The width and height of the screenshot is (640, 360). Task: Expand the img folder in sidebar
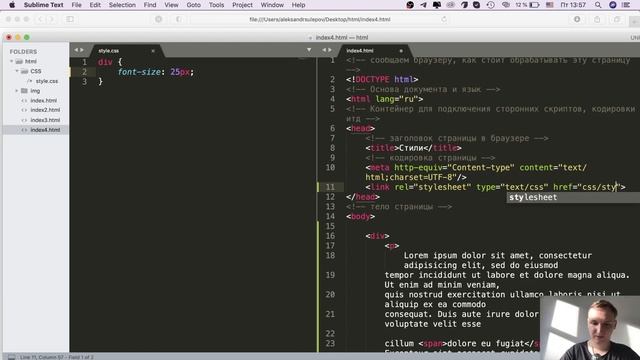tap(17, 91)
